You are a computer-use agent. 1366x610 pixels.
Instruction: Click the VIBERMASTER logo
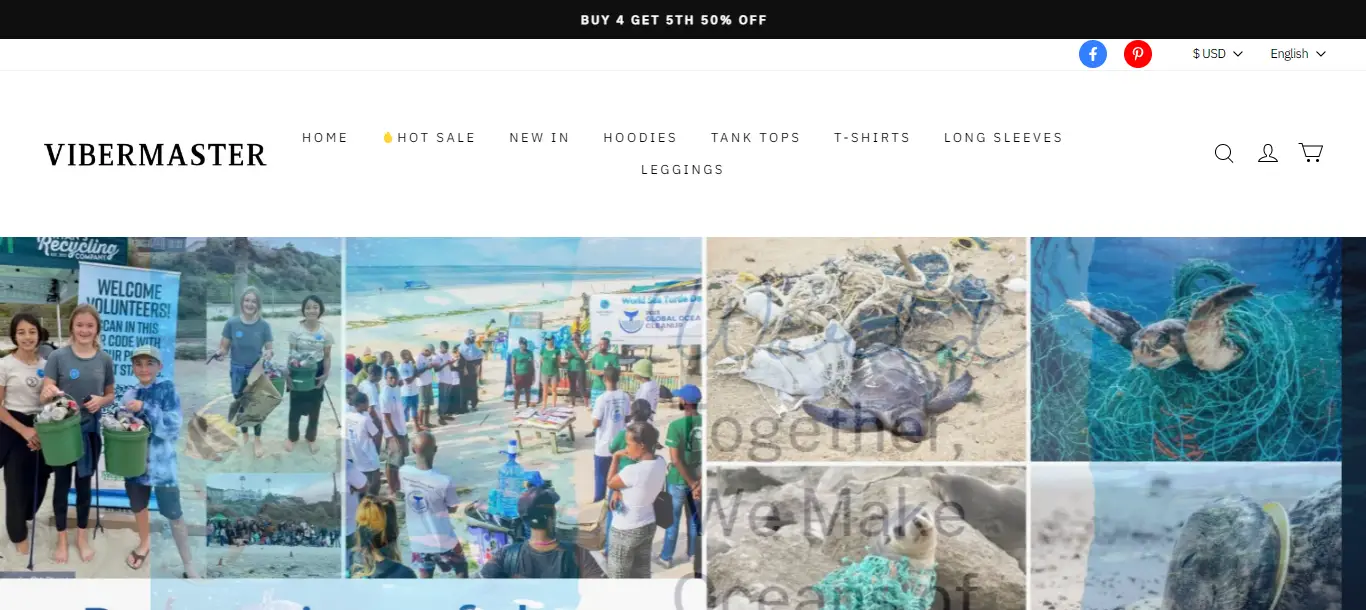click(155, 154)
